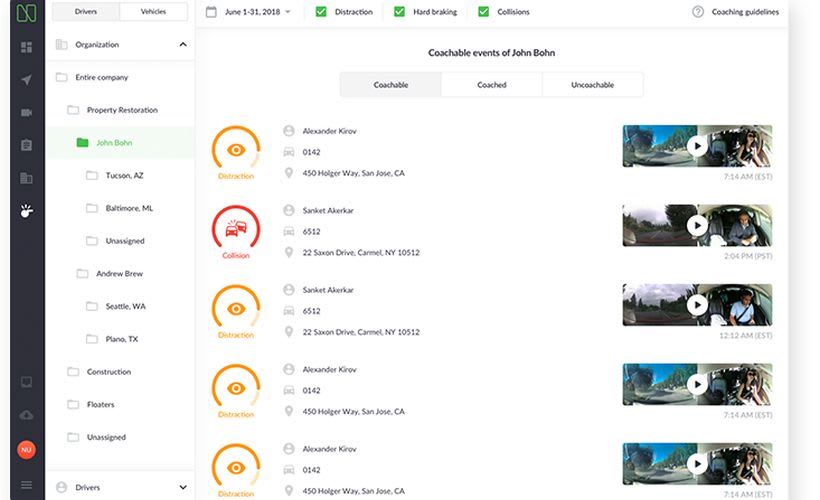Play the first 7:14 AM (EST) video

click(x=697, y=146)
